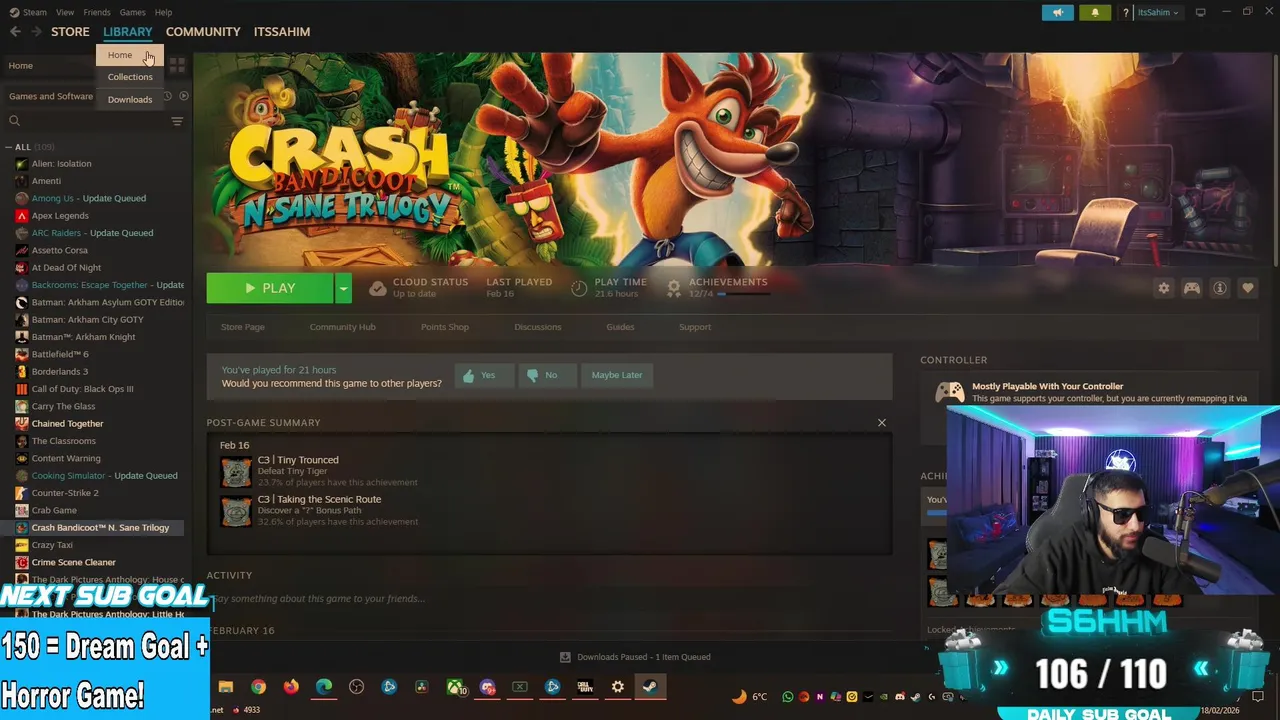Click the achievements trophy icon
Image resolution: width=1280 pixels, height=720 pixels.
coord(674,288)
